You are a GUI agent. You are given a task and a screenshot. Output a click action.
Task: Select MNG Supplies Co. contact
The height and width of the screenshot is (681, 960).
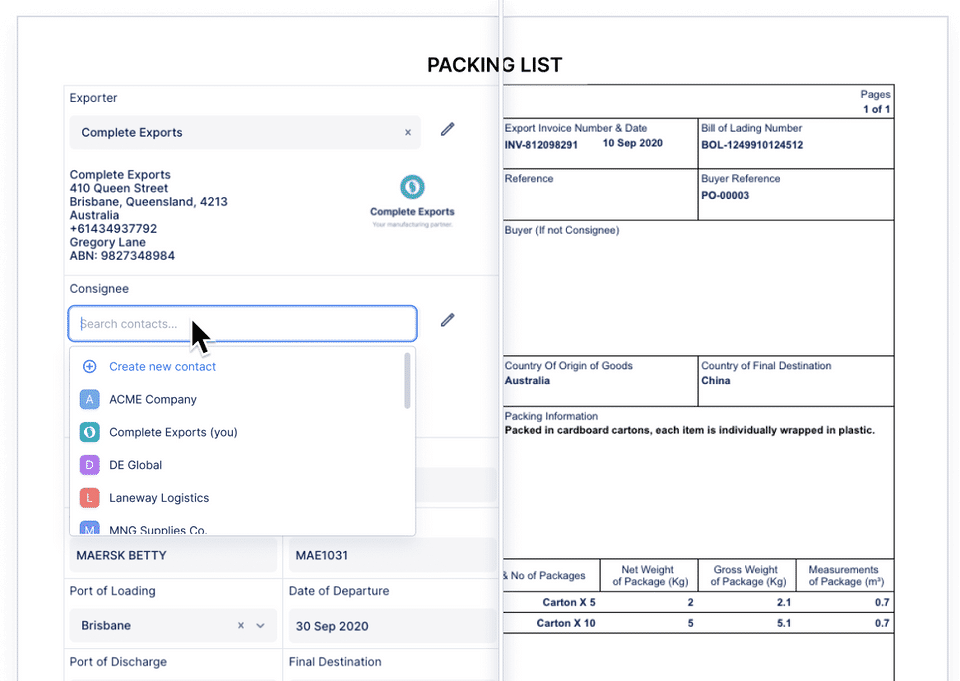coord(157,529)
